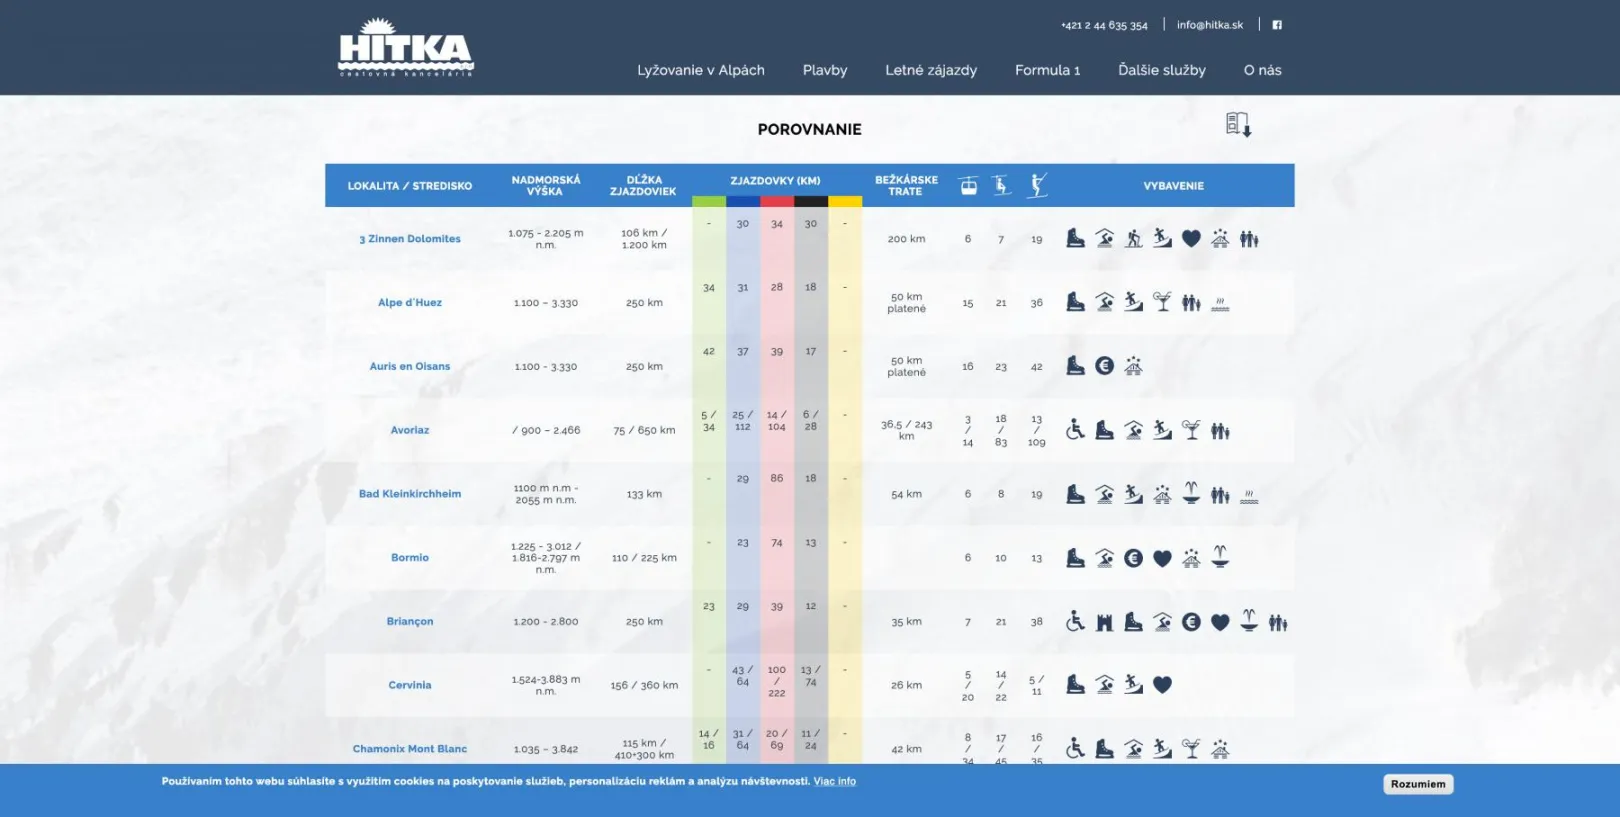Click chalet stars icon in Auris en Oisans row
Viewport: 1620px width, 817px height.
coord(1133,366)
